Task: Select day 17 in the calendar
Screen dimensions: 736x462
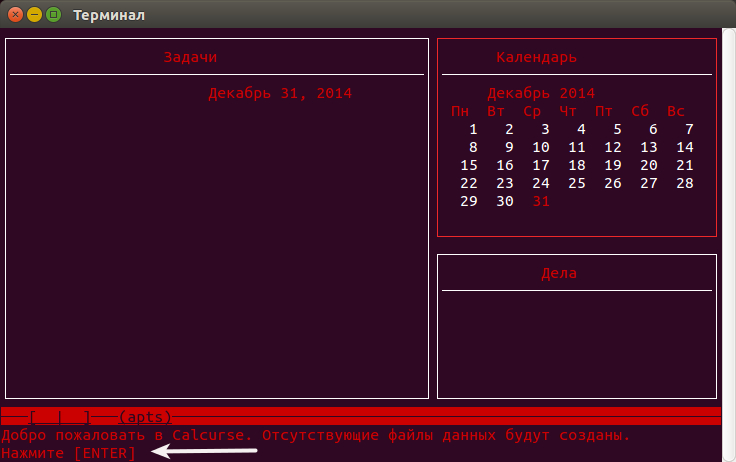Action: click(x=541, y=165)
